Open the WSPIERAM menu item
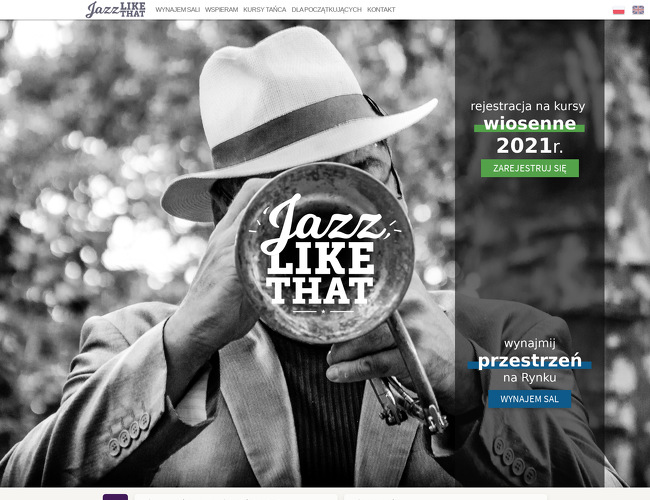Screen dimensions: 650x500 click(221, 10)
